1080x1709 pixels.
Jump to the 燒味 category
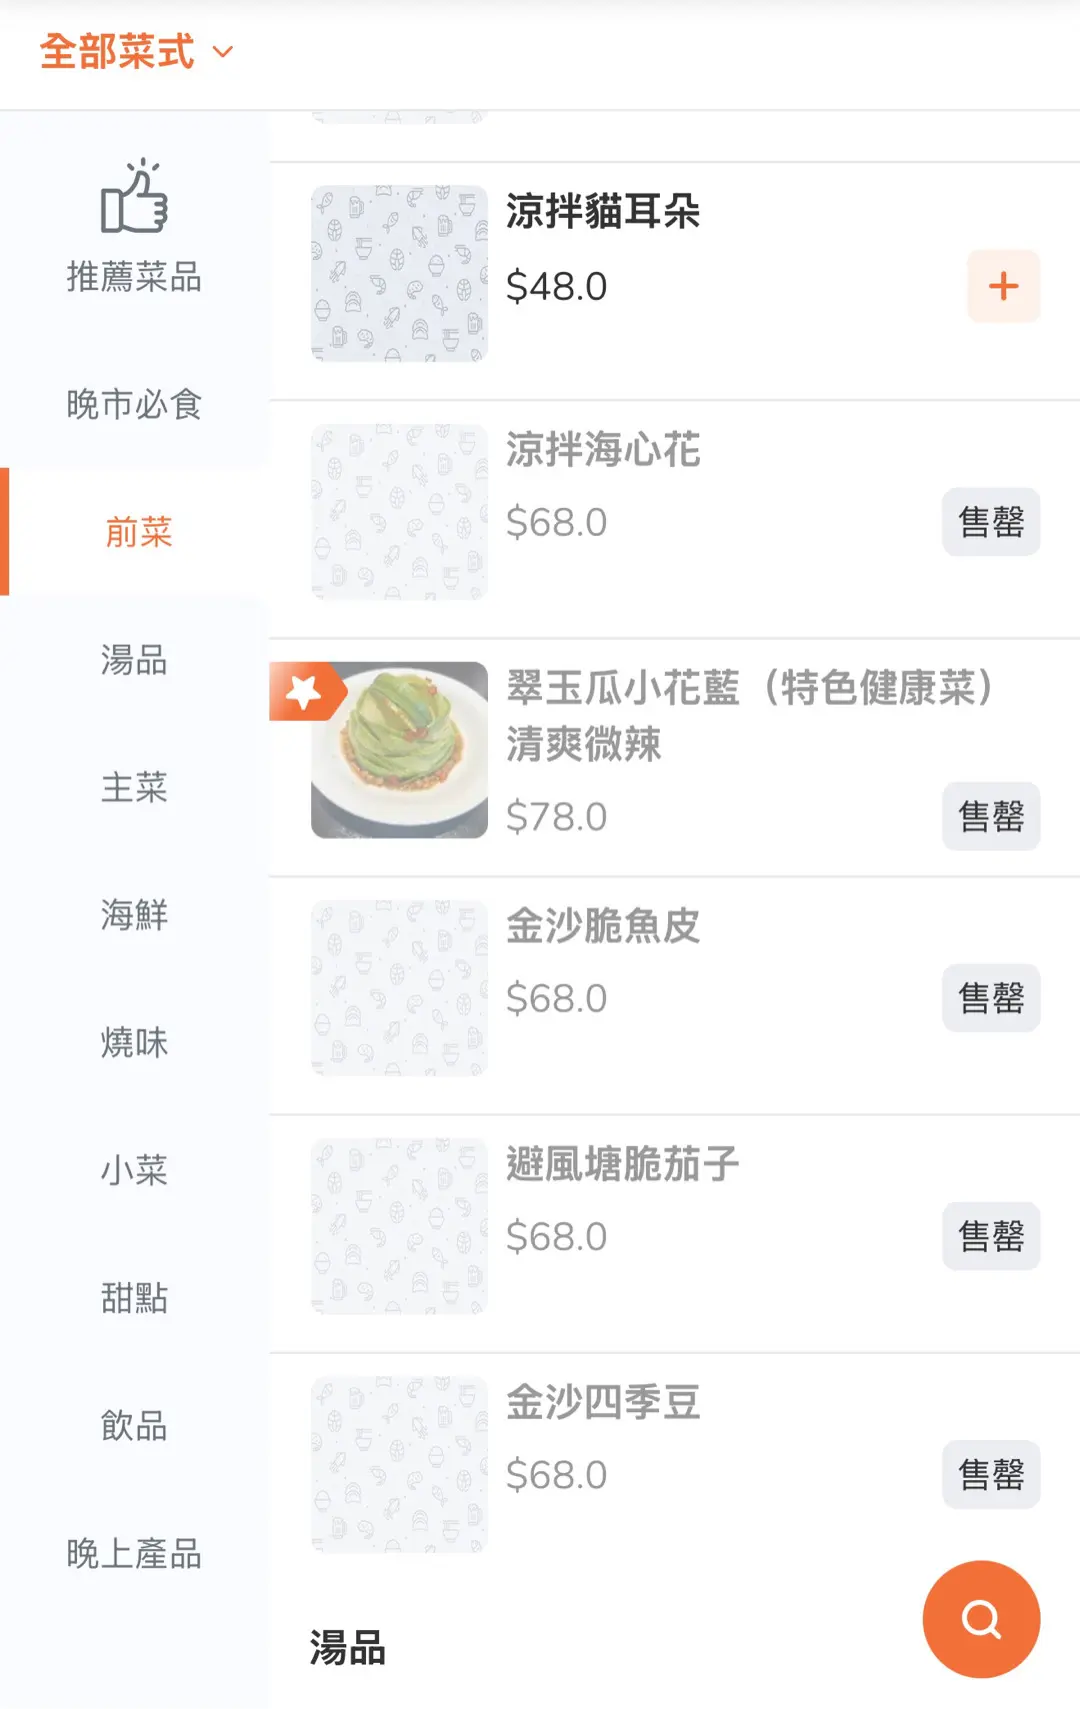[134, 1043]
